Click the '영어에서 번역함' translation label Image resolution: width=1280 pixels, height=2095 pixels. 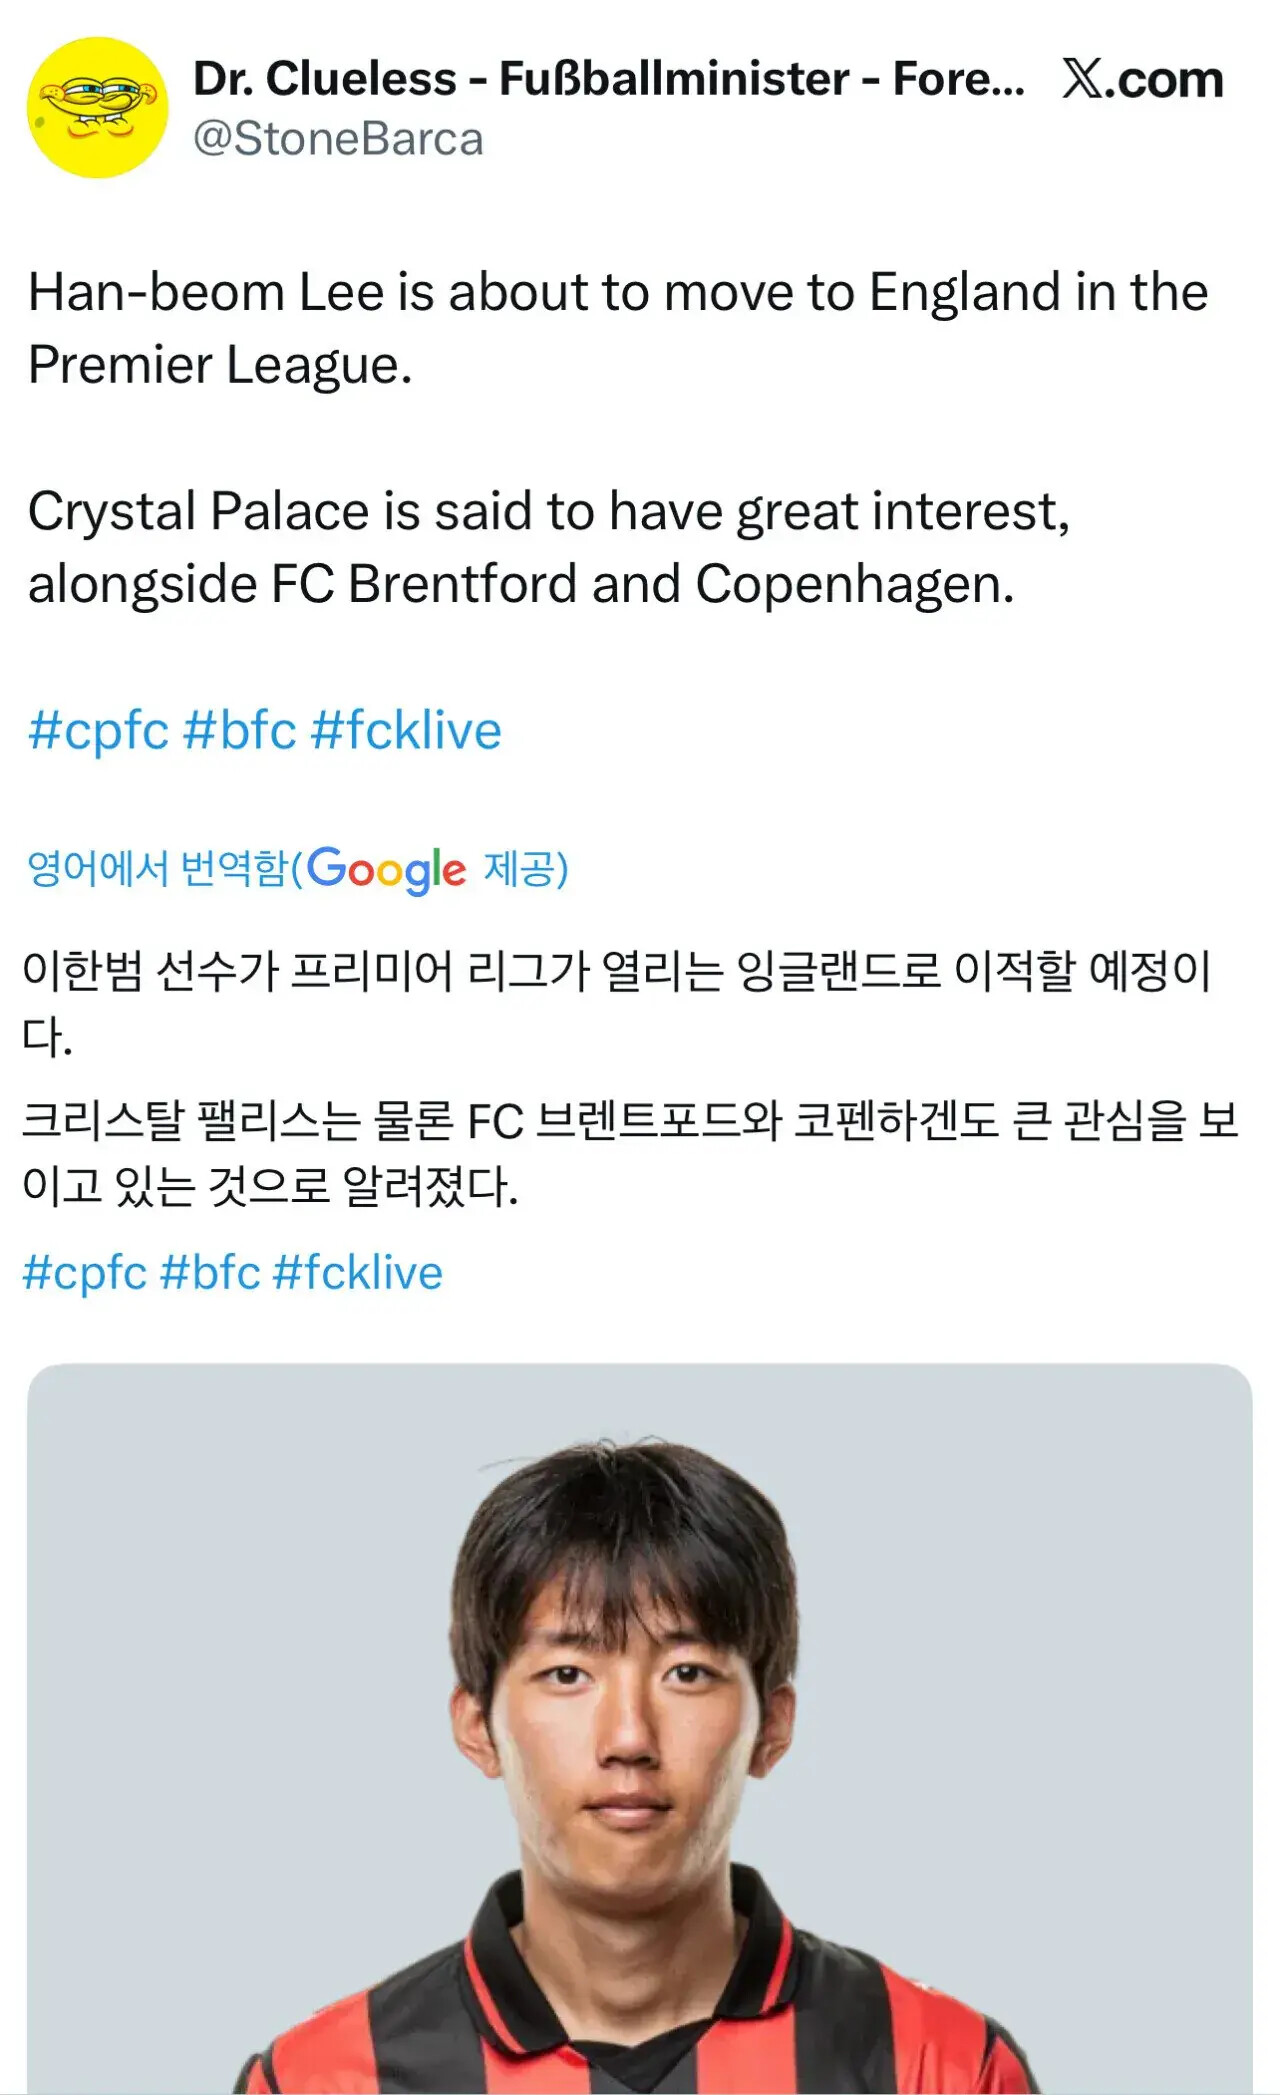(x=158, y=868)
